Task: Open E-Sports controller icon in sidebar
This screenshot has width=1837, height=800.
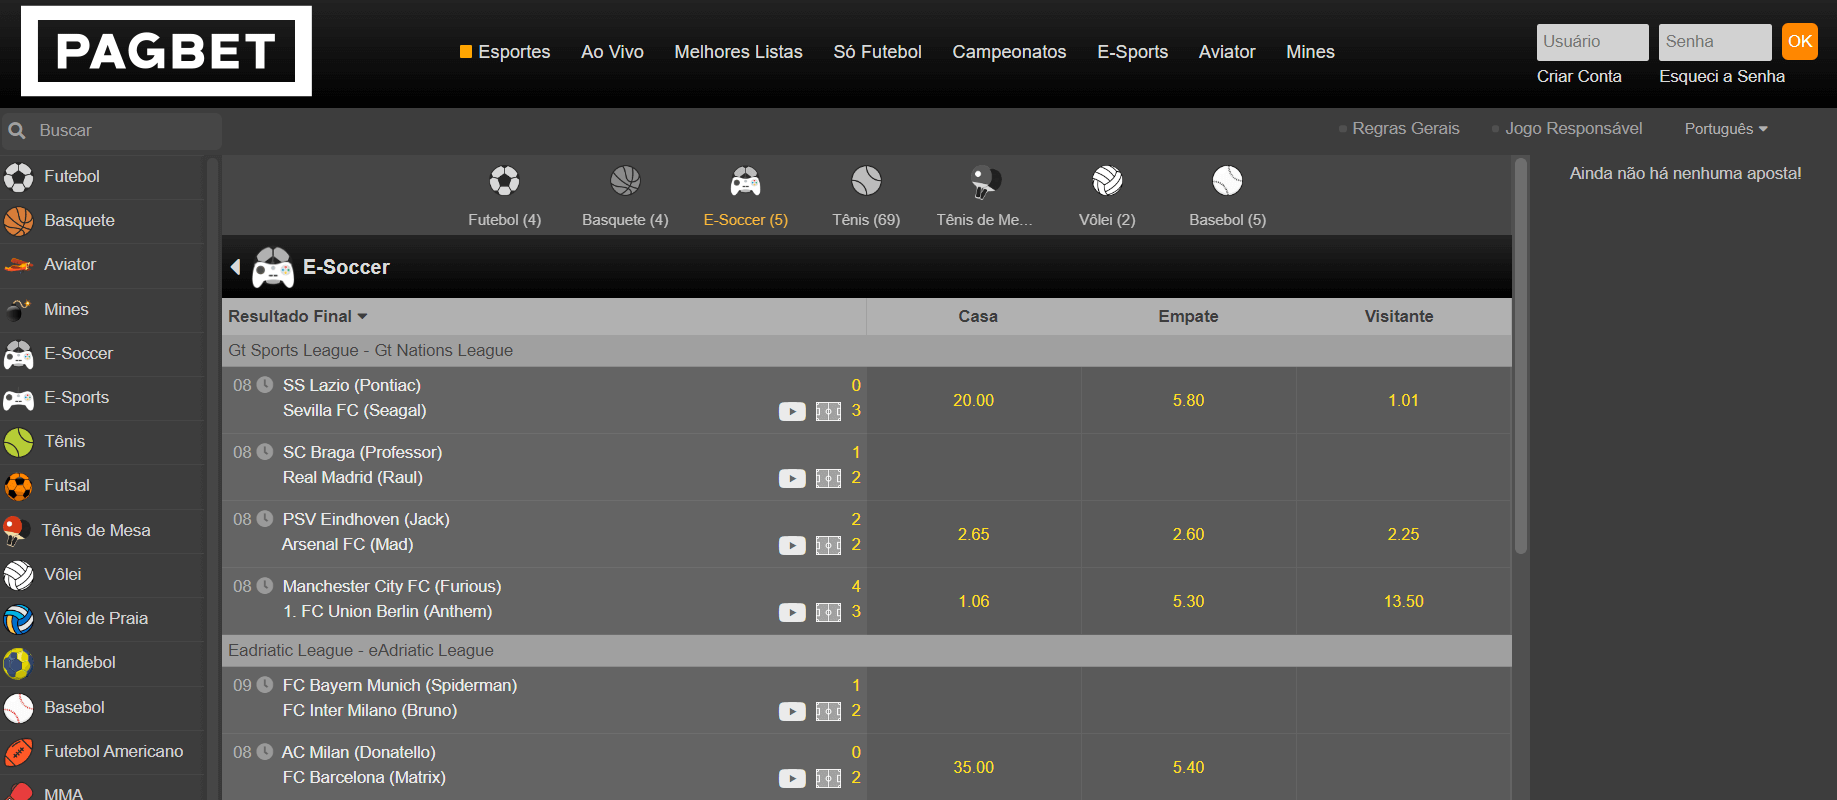Action: [x=18, y=399]
